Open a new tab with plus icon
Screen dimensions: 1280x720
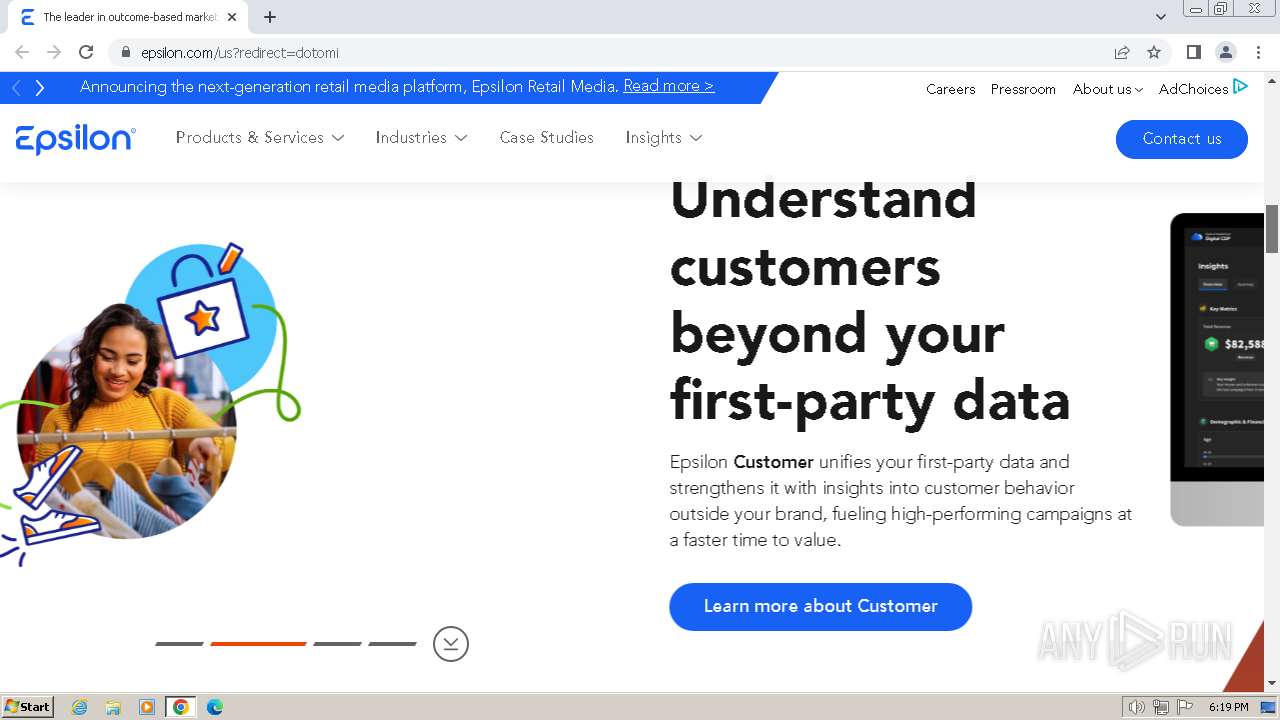(270, 17)
